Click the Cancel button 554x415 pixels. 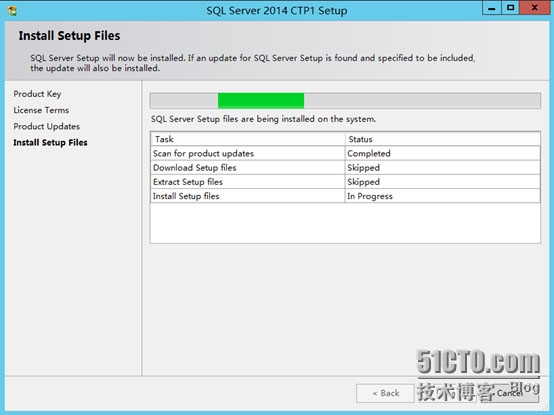(509, 393)
